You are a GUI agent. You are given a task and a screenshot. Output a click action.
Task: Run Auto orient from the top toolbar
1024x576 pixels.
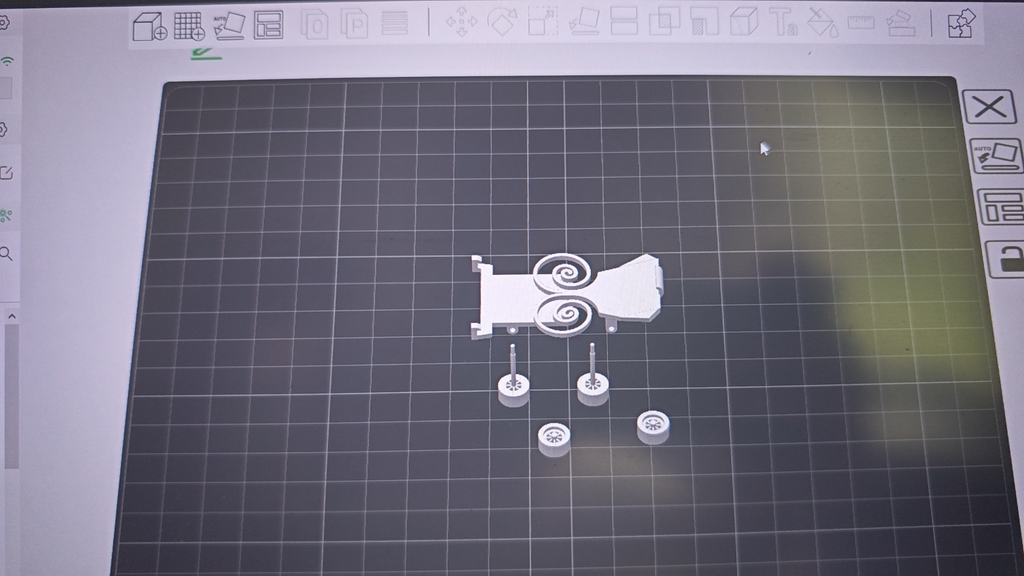(x=229, y=25)
